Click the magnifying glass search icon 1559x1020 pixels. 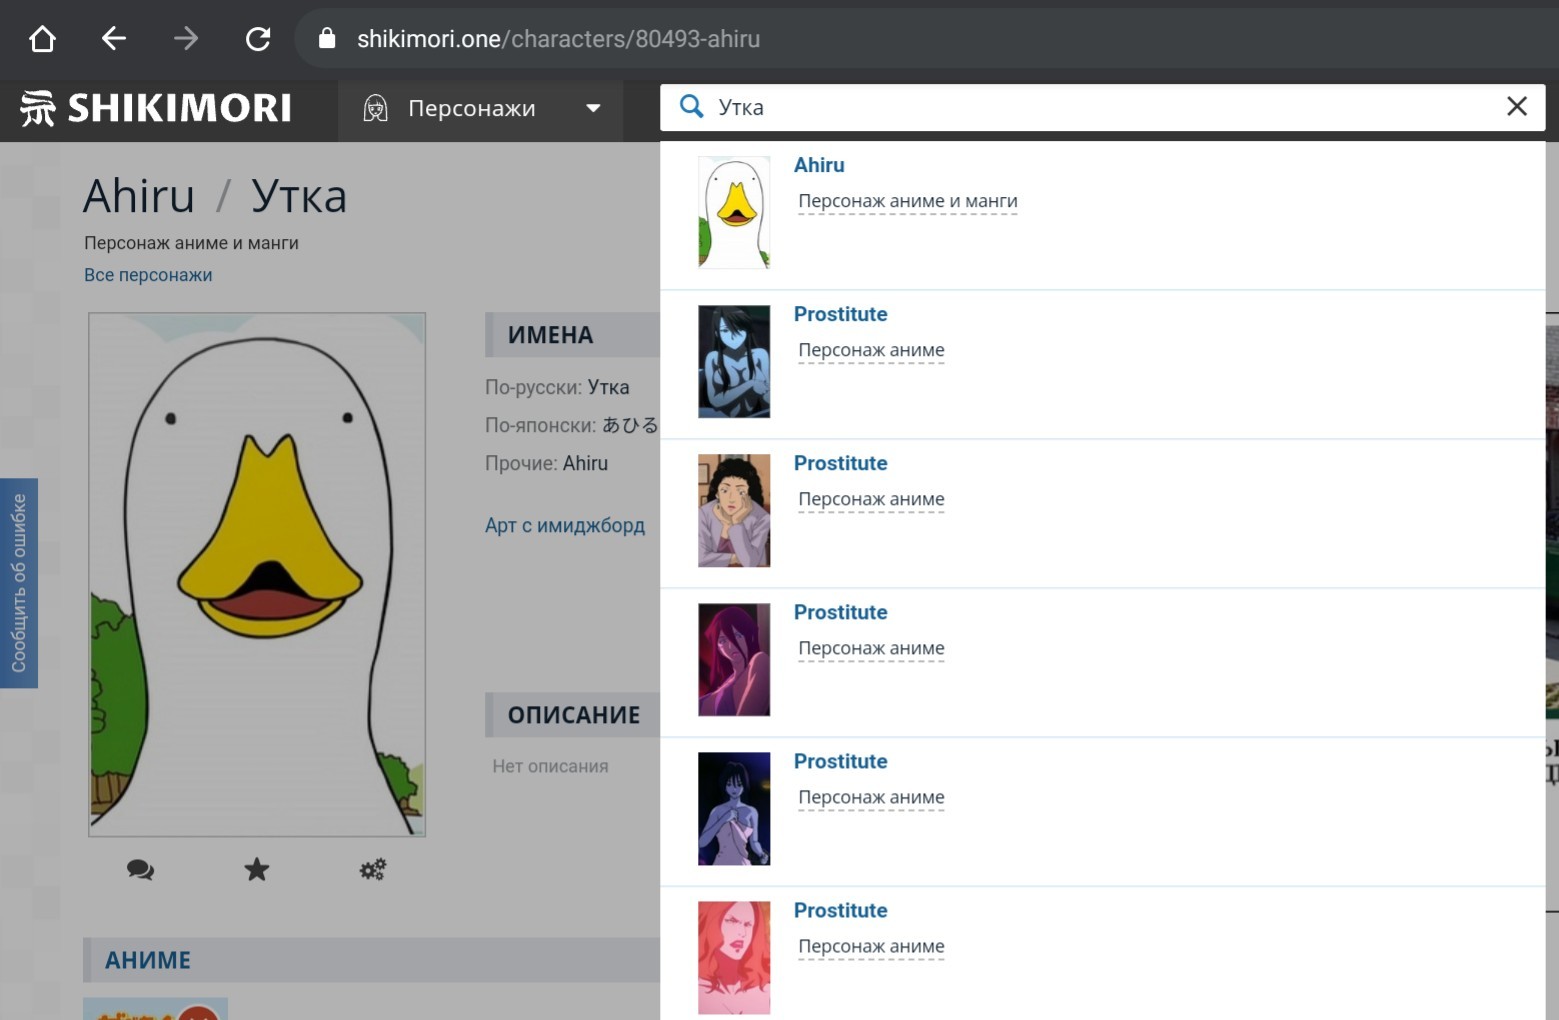(x=691, y=107)
